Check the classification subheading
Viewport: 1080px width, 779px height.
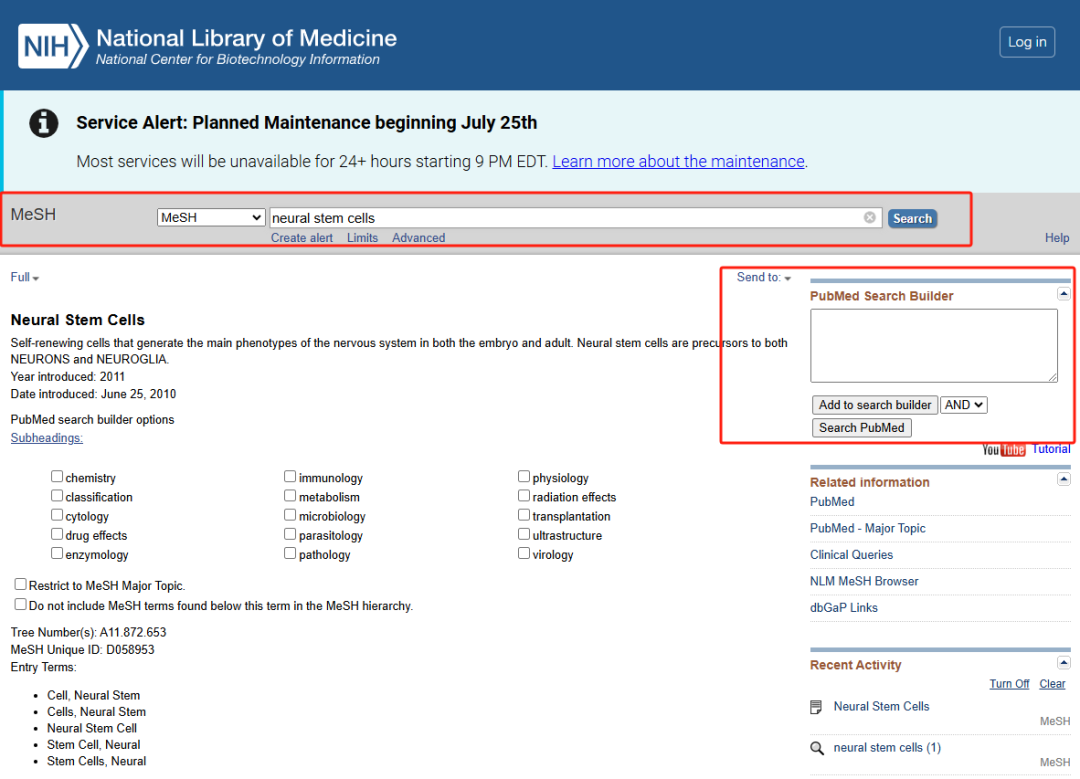[57, 496]
